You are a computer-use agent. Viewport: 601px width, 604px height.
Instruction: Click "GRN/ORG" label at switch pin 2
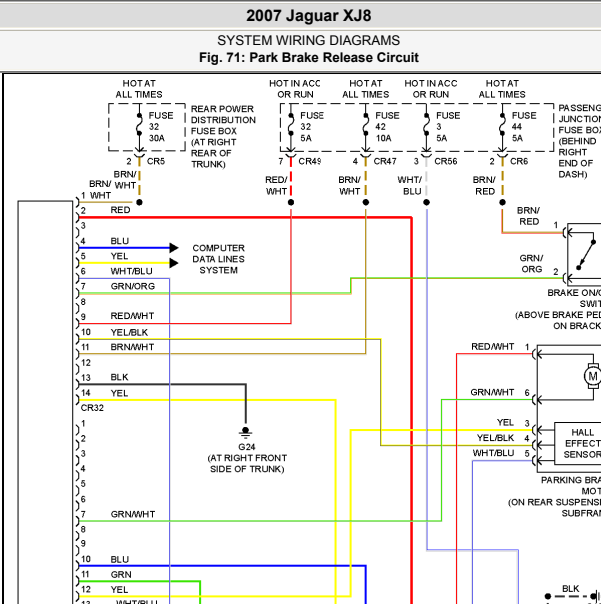[532, 263]
